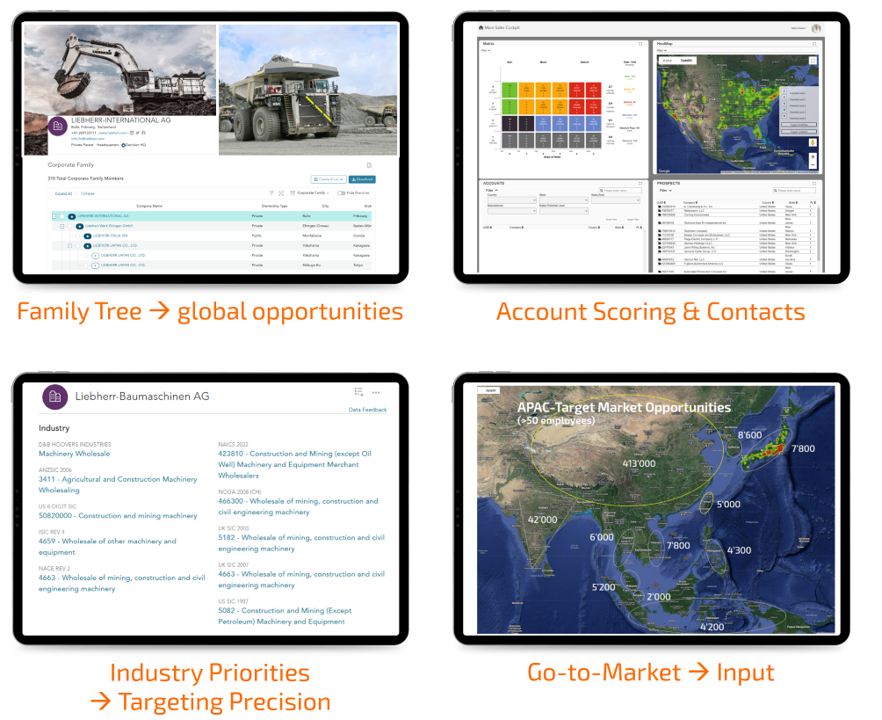Collapse the Liebherr-International AG tree row
The height and width of the screenshot is (720, 882).
(x=55, y=216)
